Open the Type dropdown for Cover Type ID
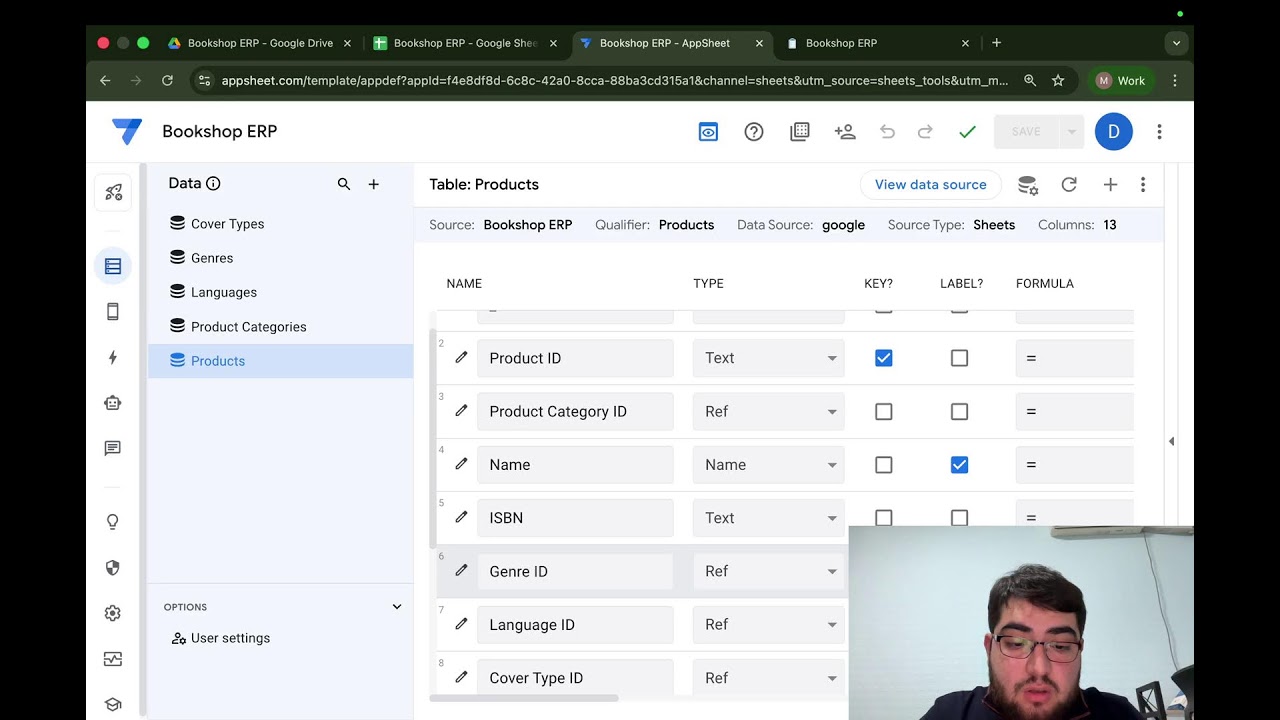 coord(769,678)
